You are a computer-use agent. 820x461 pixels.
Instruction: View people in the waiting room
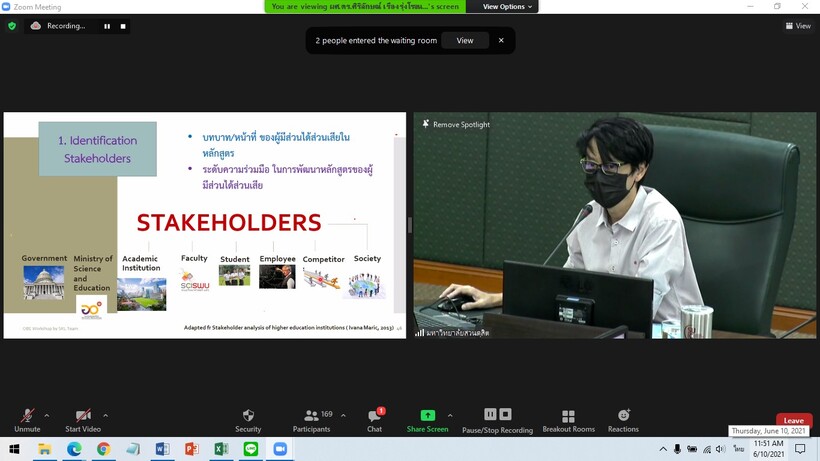[465, 40]
